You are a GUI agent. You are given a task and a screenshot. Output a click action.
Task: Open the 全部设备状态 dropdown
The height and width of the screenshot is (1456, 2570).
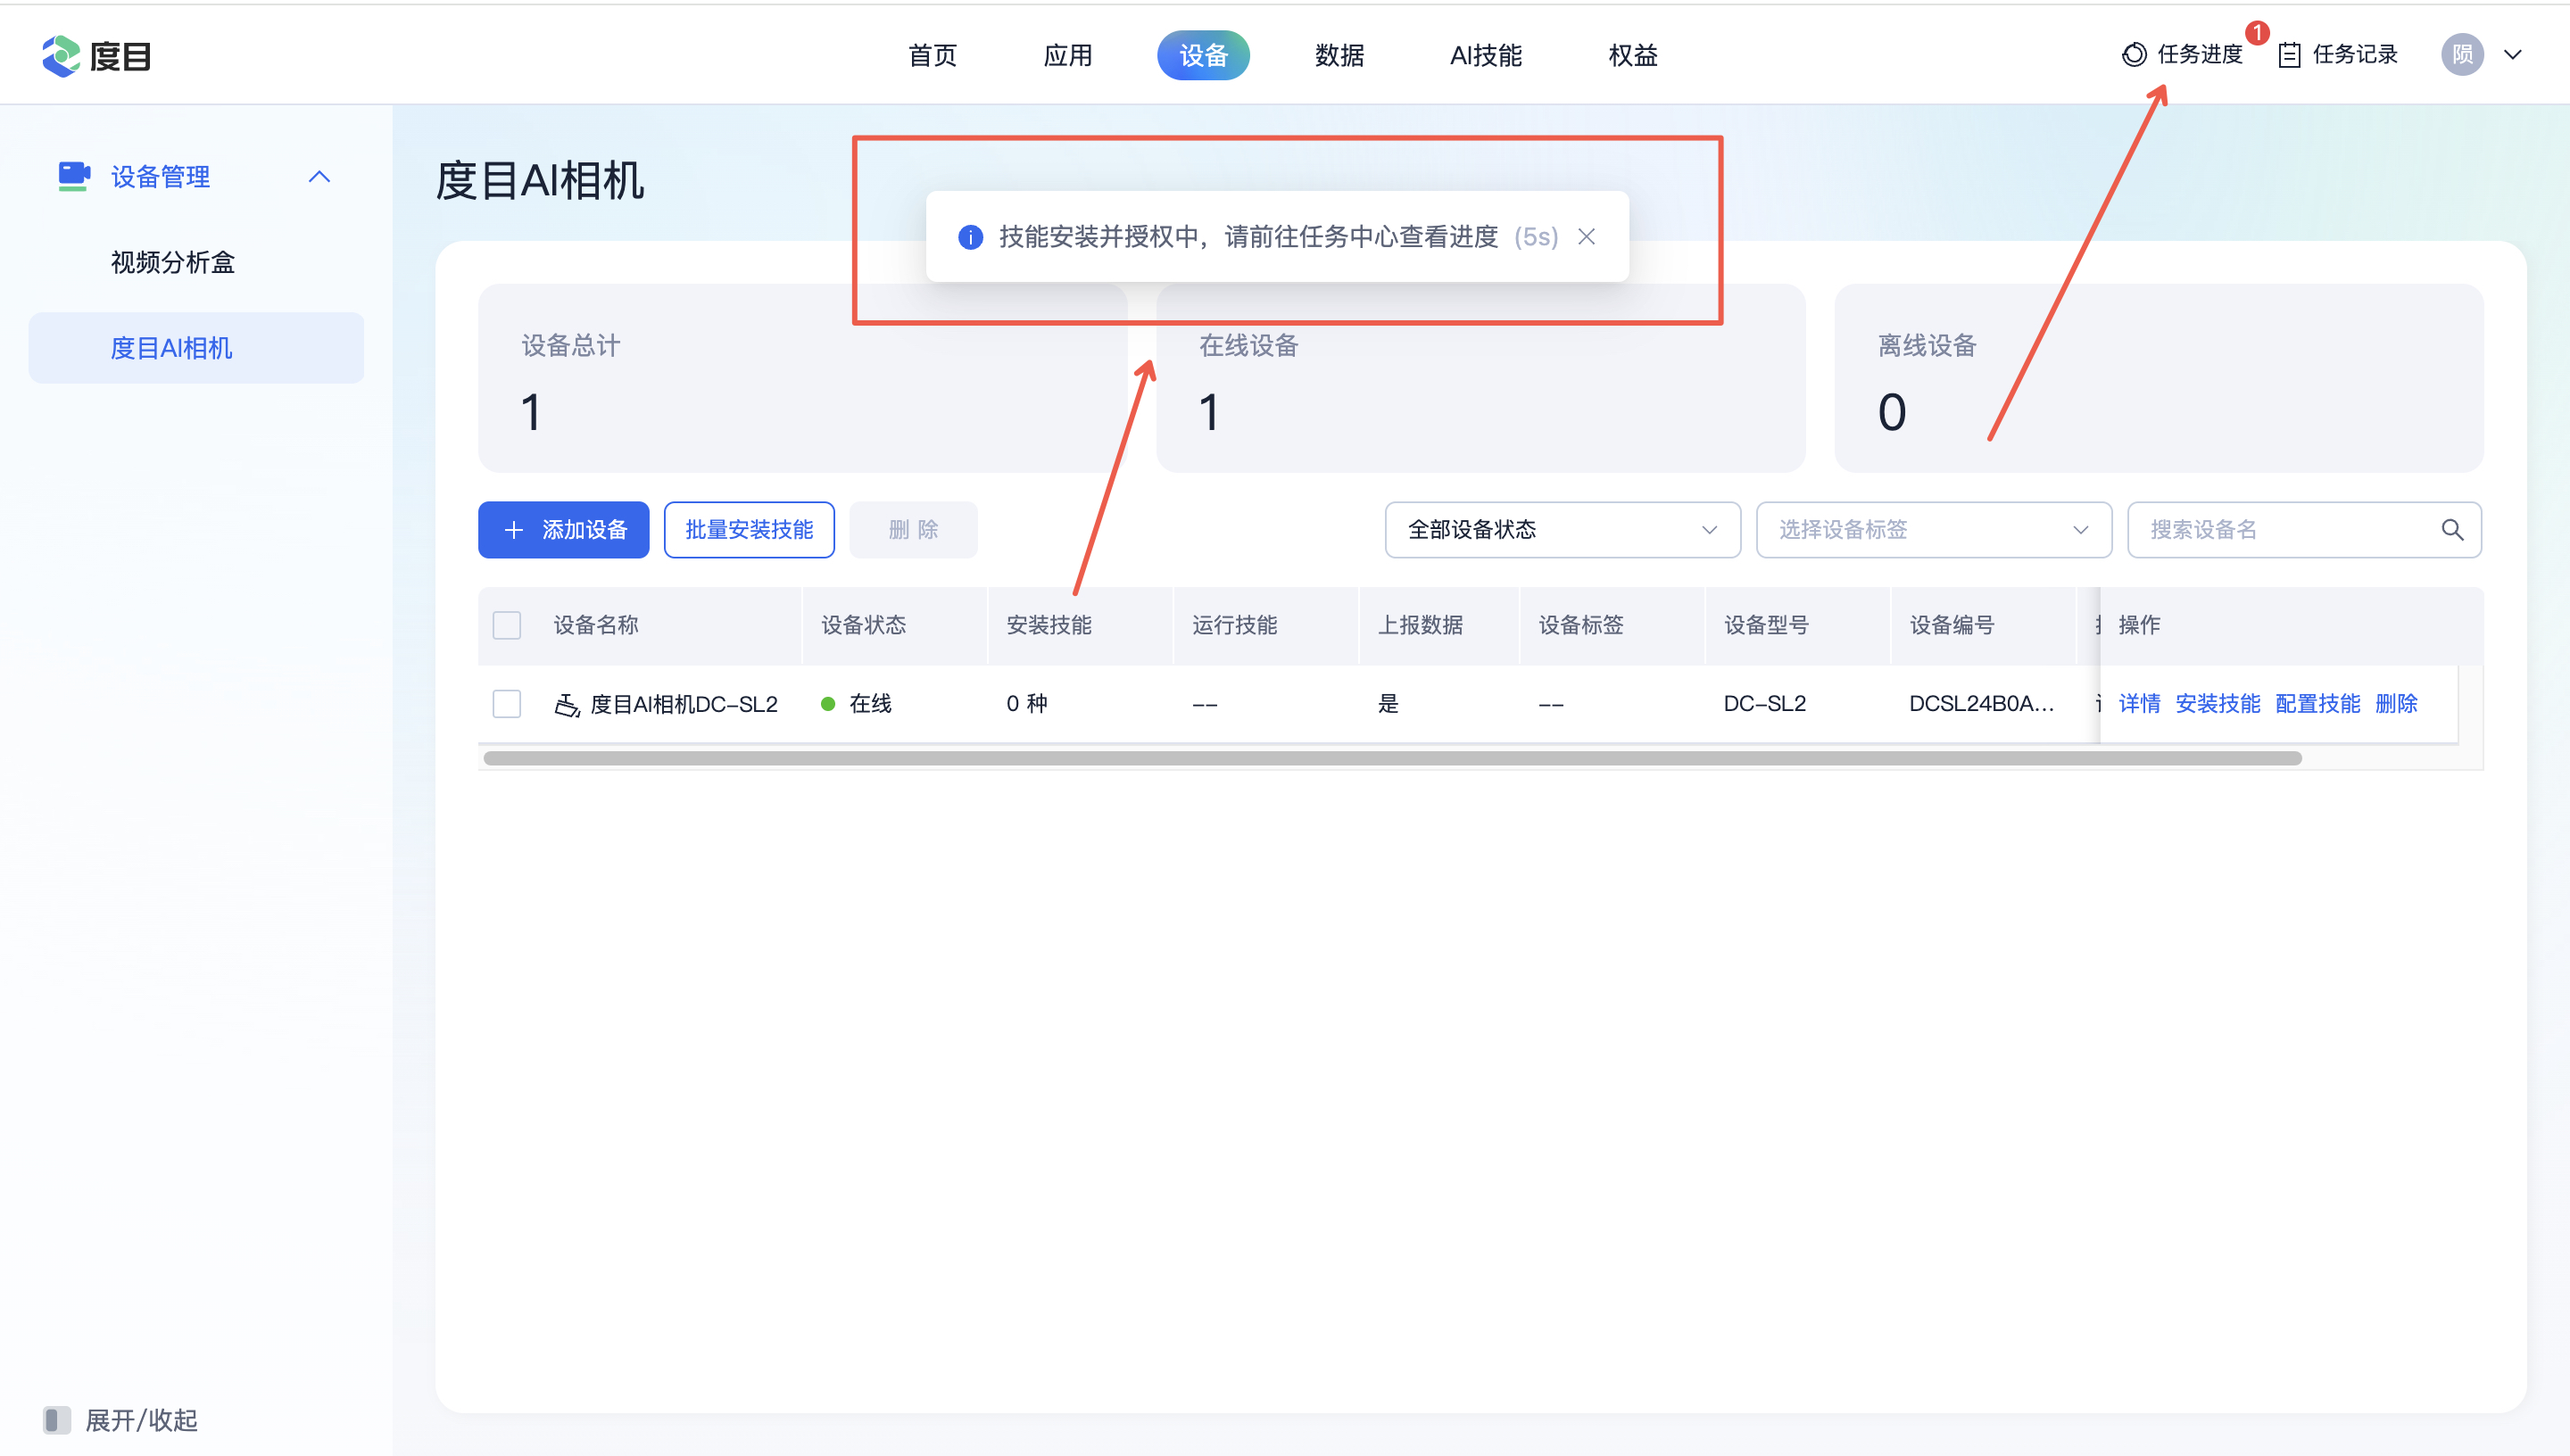point(1562,530)
